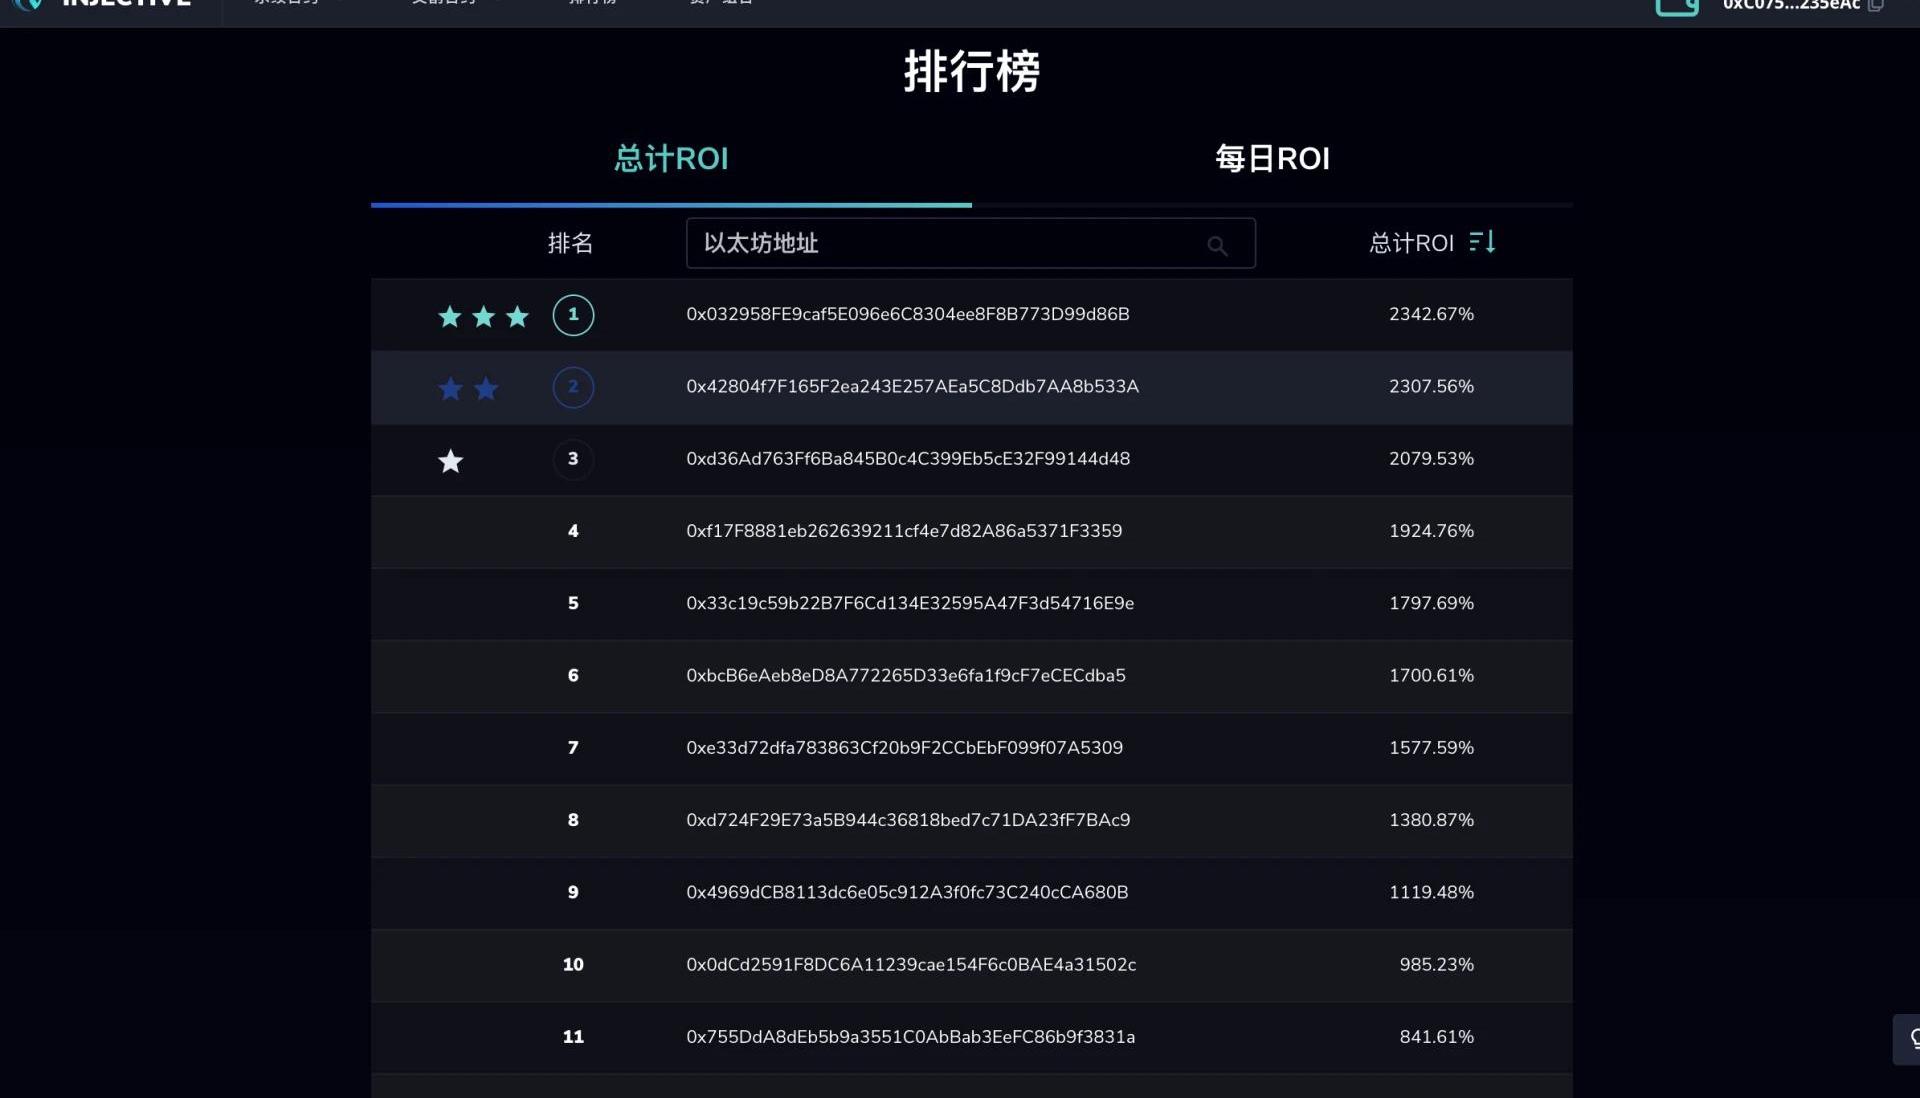Click the 总计ROI column header
Image resolution: width=1920 pixels, height=1098 pixels.
pyautogui.click(x=1410, y=243)
